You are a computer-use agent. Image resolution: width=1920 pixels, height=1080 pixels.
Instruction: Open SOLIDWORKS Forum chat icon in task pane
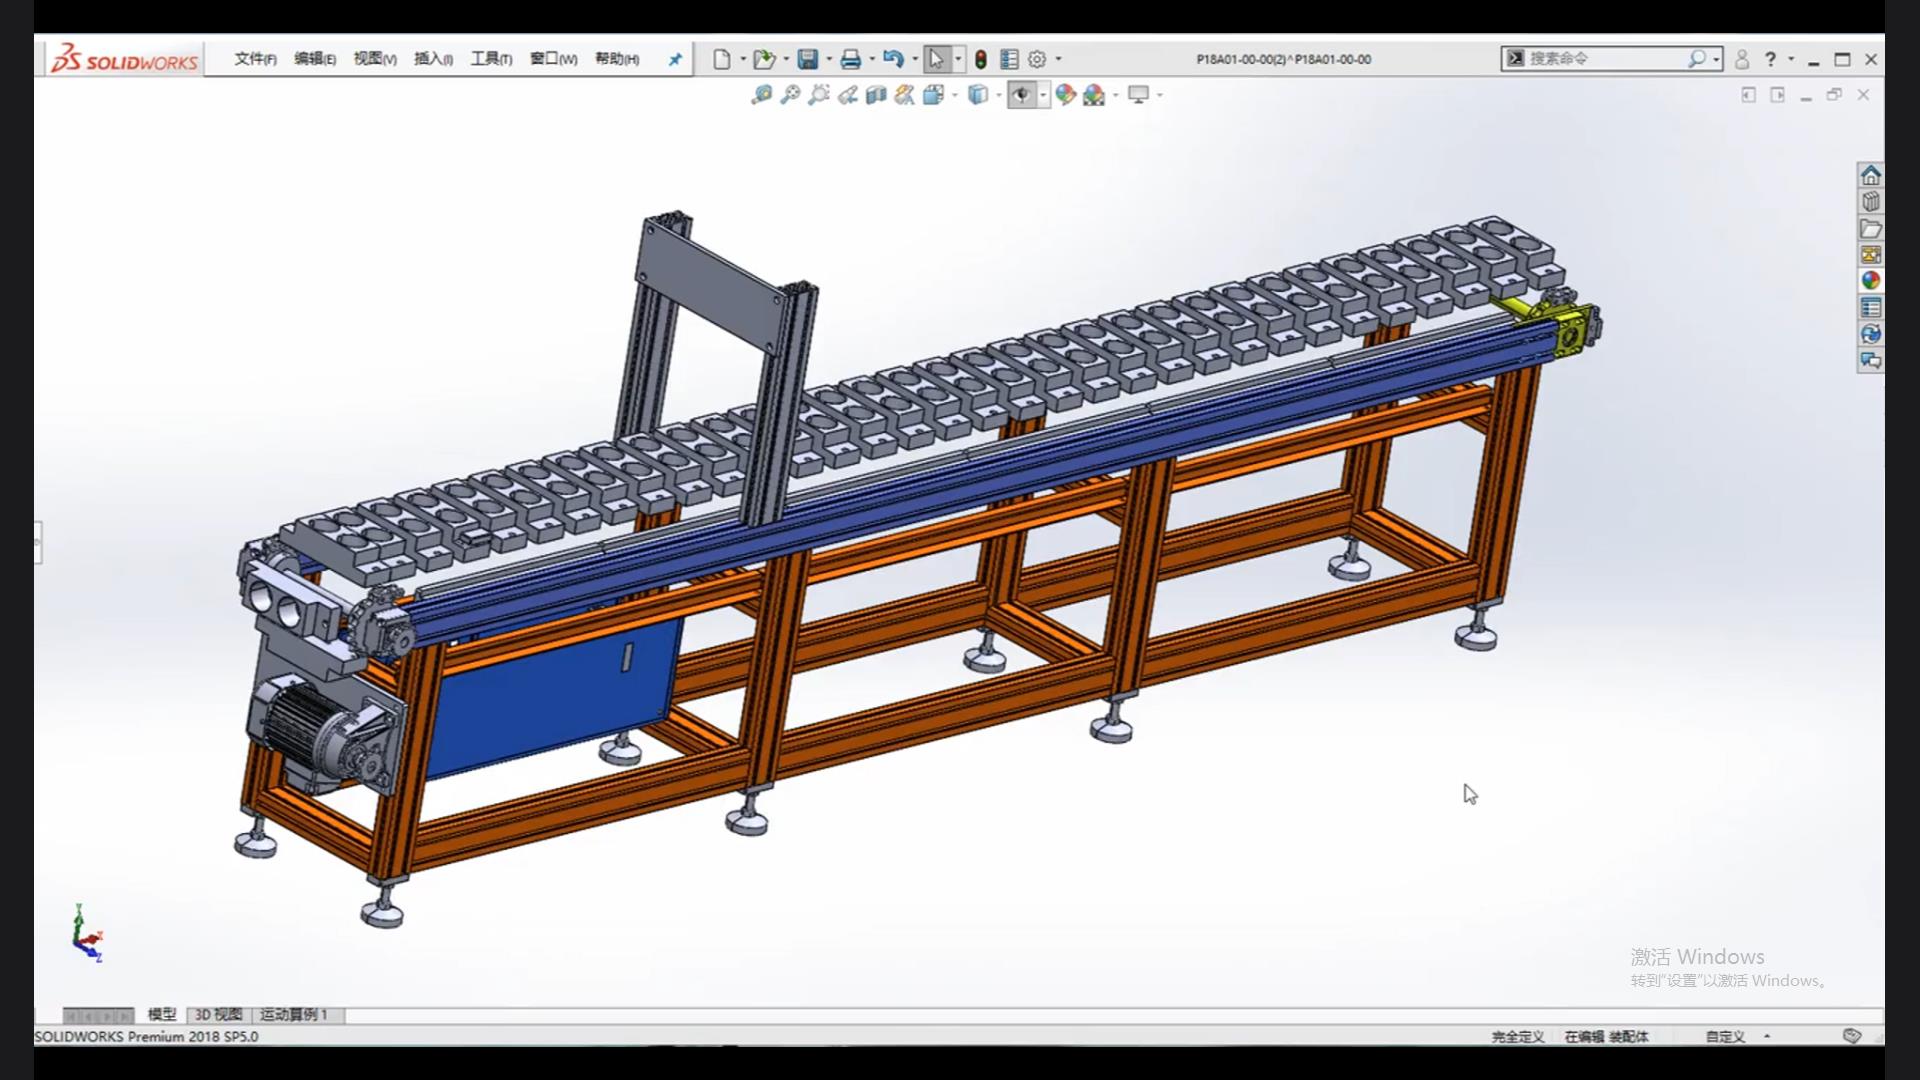1871,361
